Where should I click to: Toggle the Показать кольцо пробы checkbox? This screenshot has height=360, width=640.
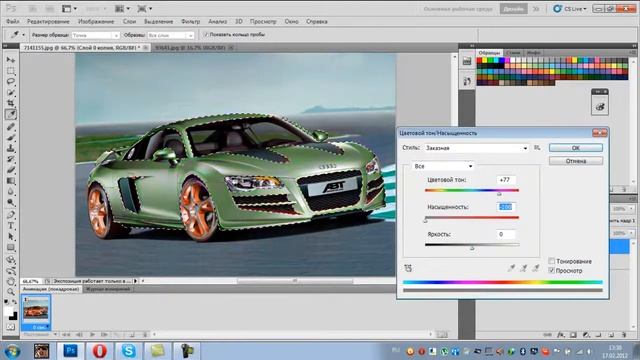point(206,35)
